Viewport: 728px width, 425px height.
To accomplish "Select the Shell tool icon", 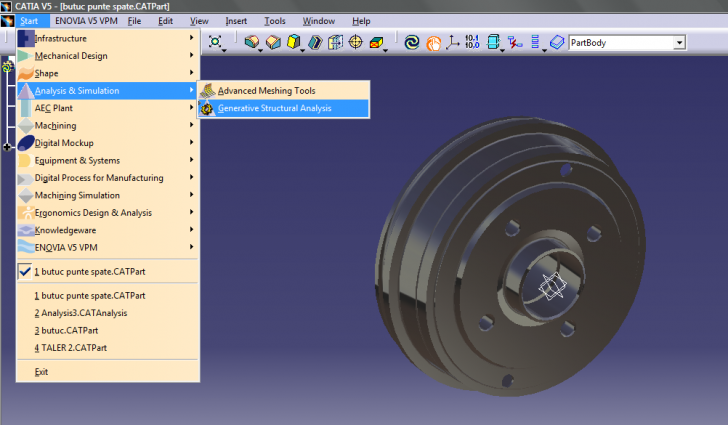I will [x=315, y=42].
